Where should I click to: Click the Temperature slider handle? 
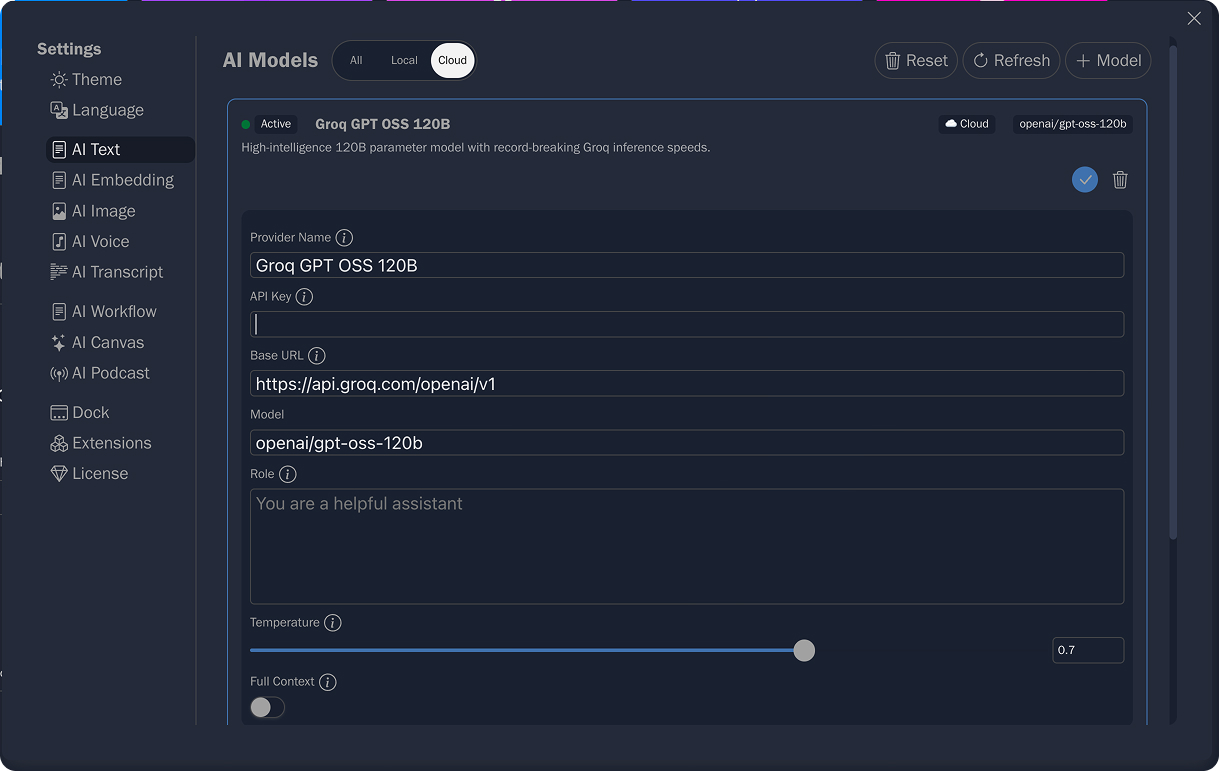[804, 651]
